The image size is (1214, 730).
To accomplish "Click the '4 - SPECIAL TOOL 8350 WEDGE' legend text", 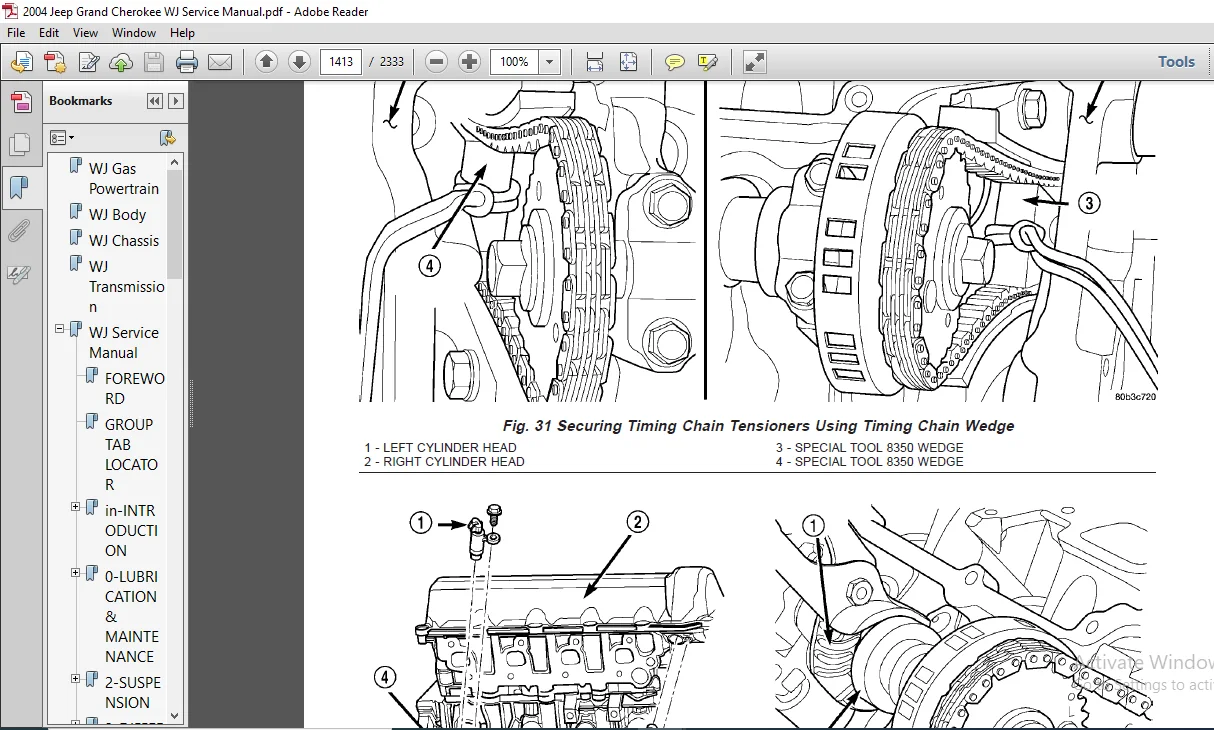I will (869, 462).
